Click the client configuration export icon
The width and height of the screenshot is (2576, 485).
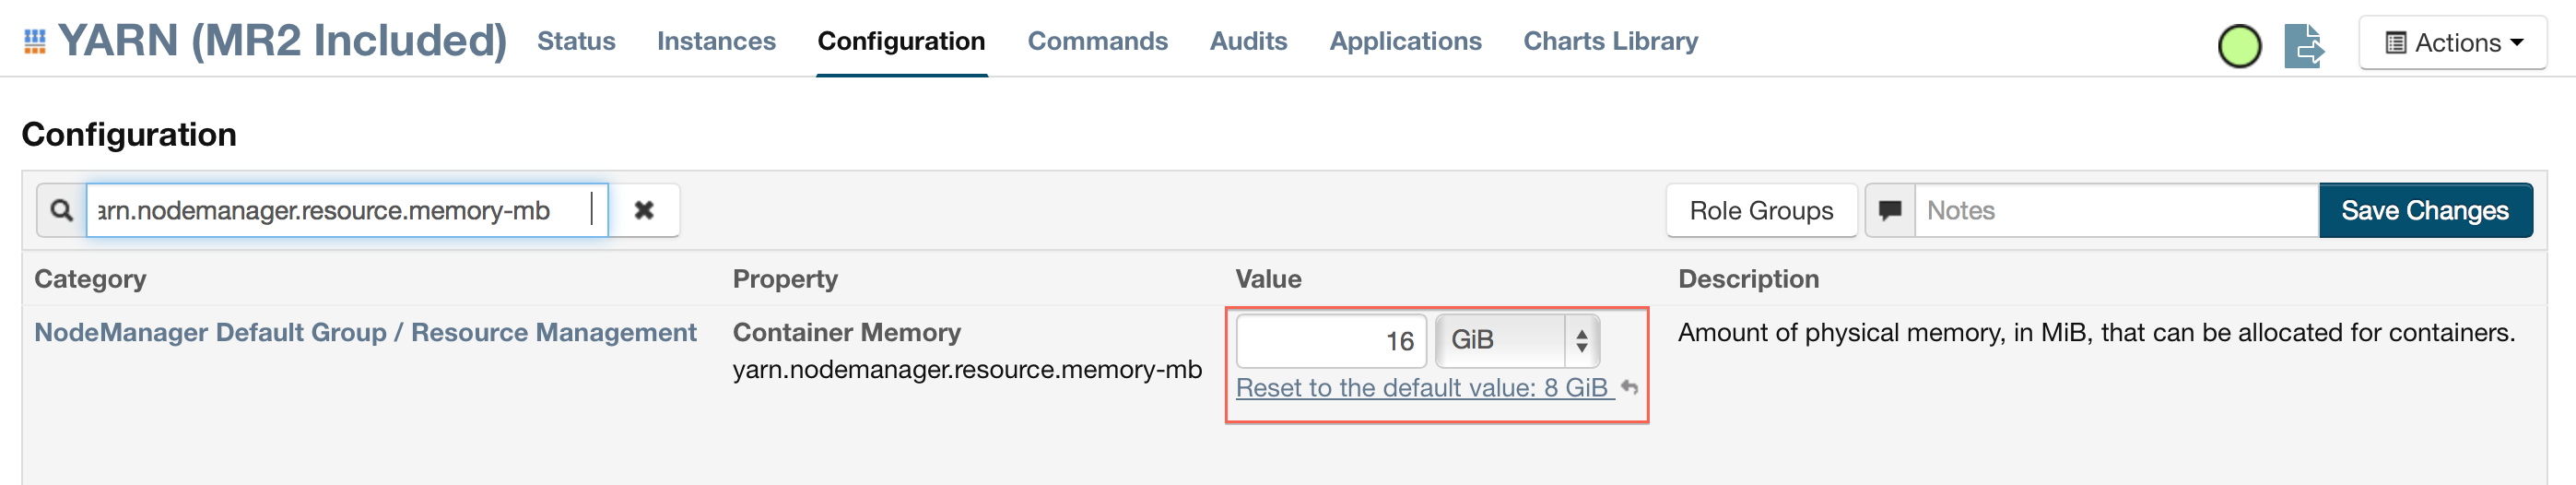tap(2303, 46)
